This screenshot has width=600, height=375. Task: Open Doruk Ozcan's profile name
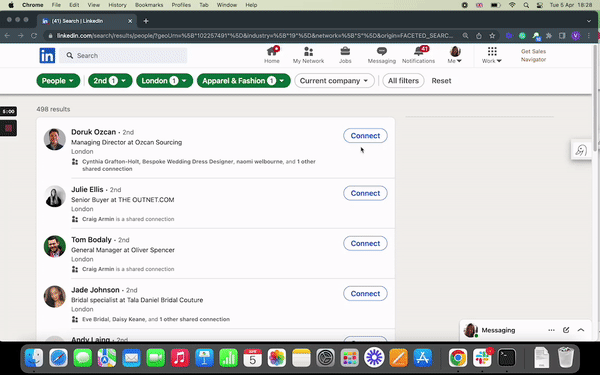tap(93, 132)
